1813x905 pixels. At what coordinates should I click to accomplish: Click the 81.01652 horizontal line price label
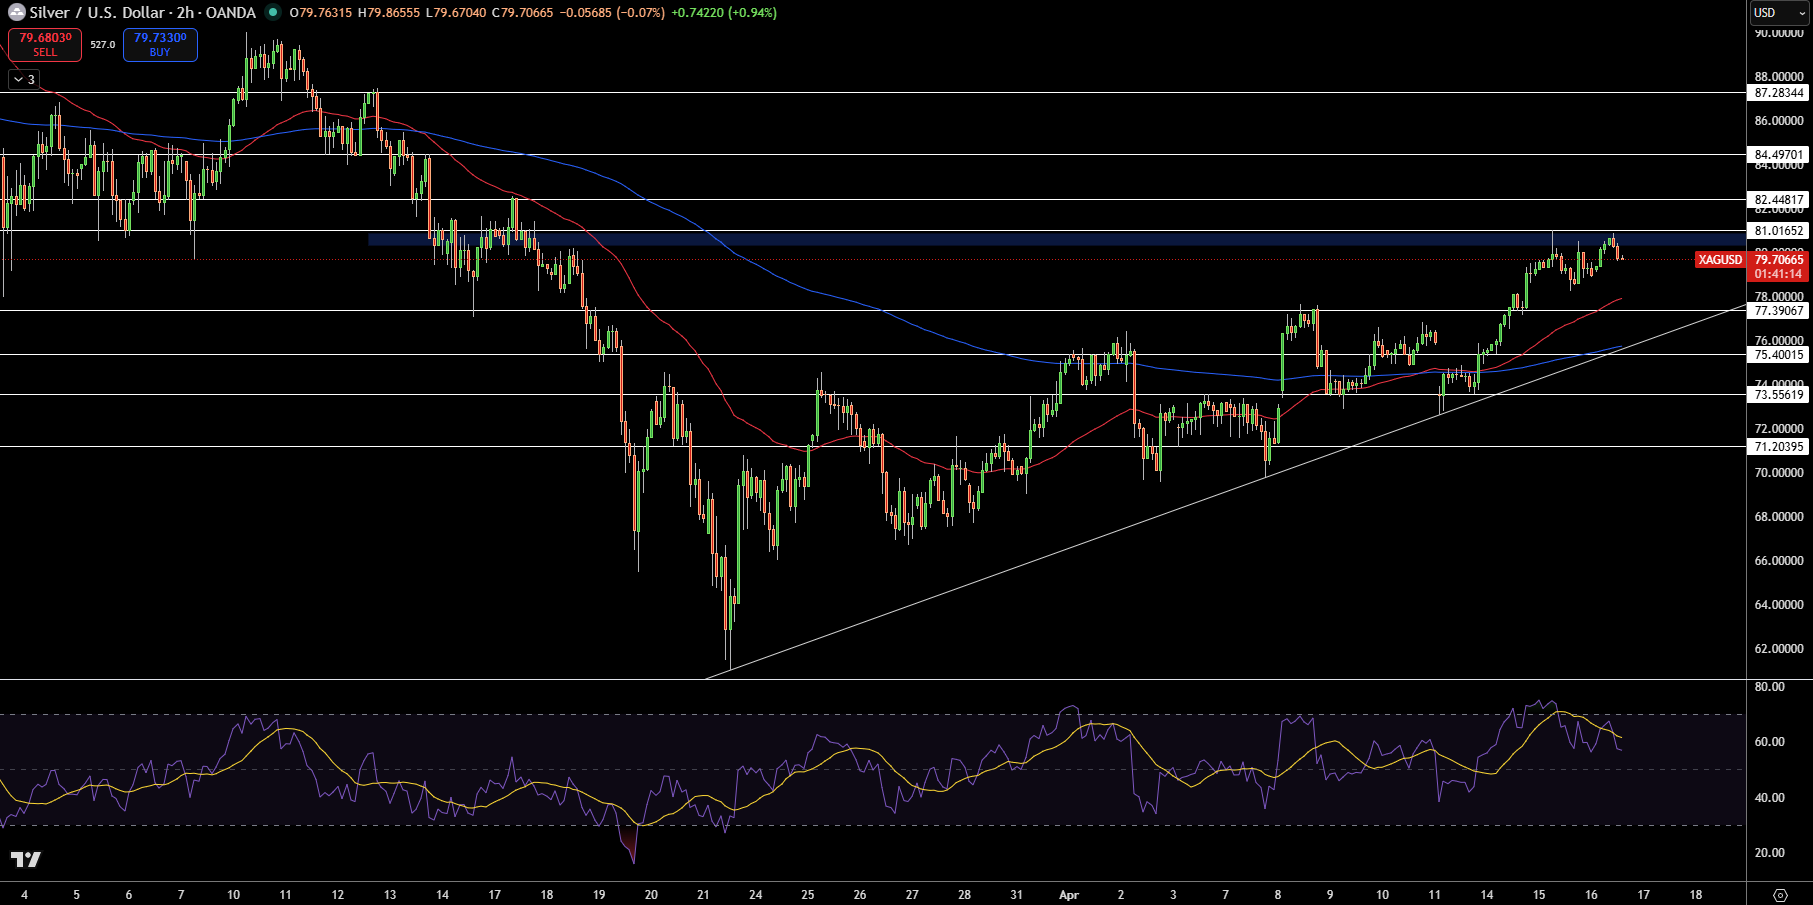(1779, 231)
